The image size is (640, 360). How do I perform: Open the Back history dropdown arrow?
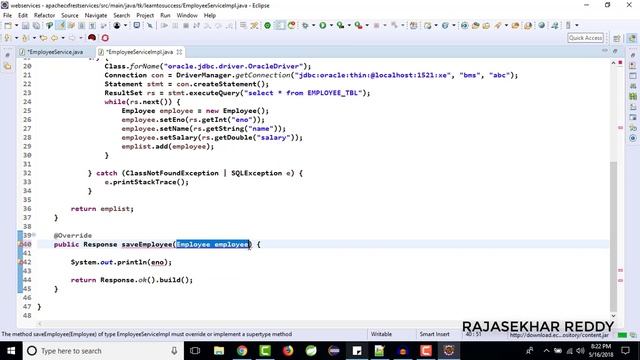tap(63, 38)
